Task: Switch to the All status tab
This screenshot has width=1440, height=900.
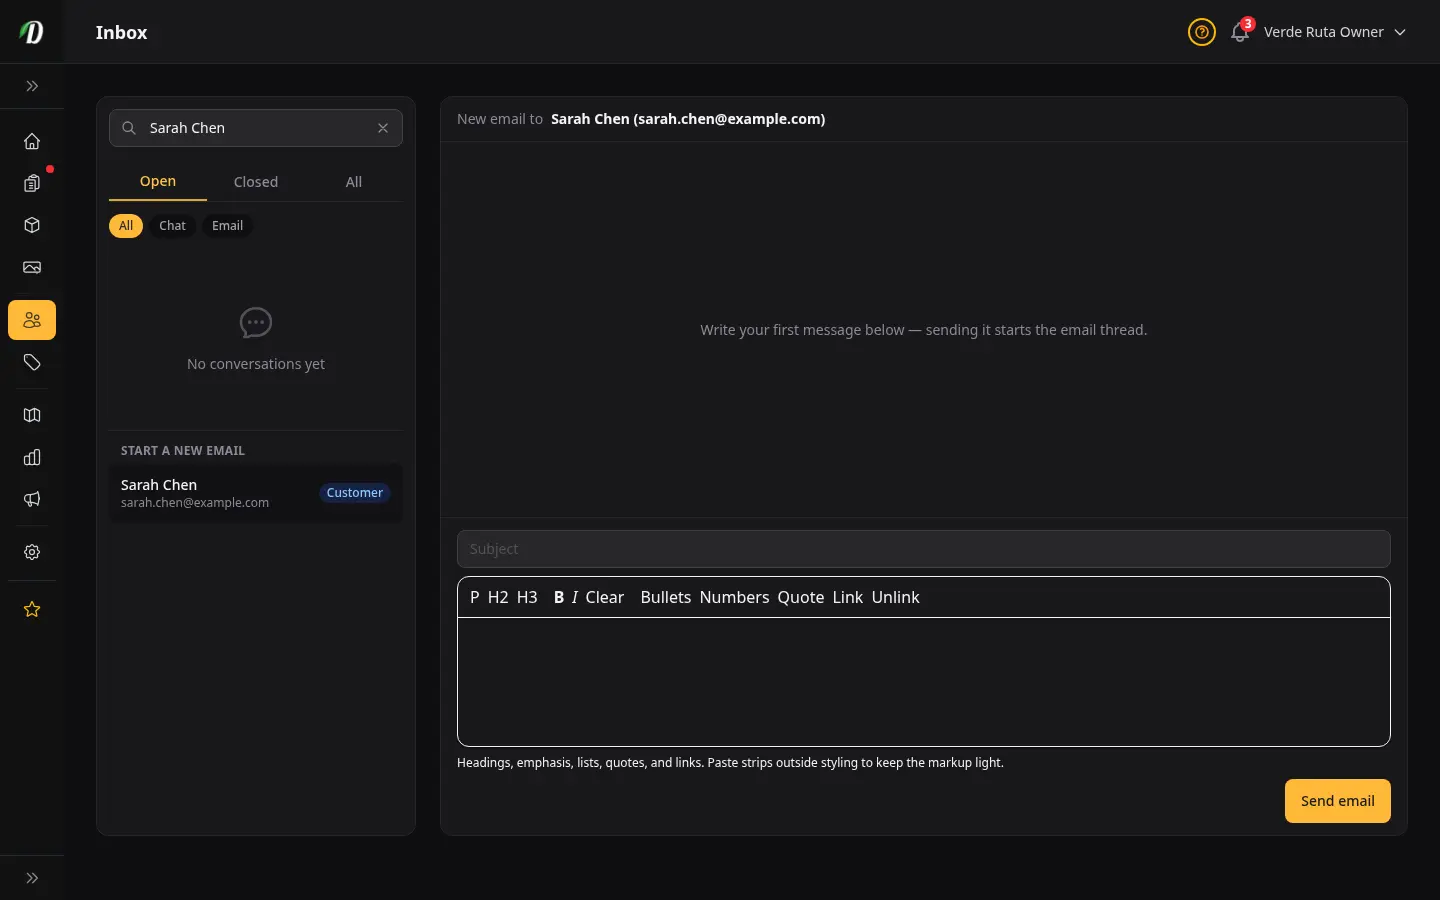Action: click(354, 182)
